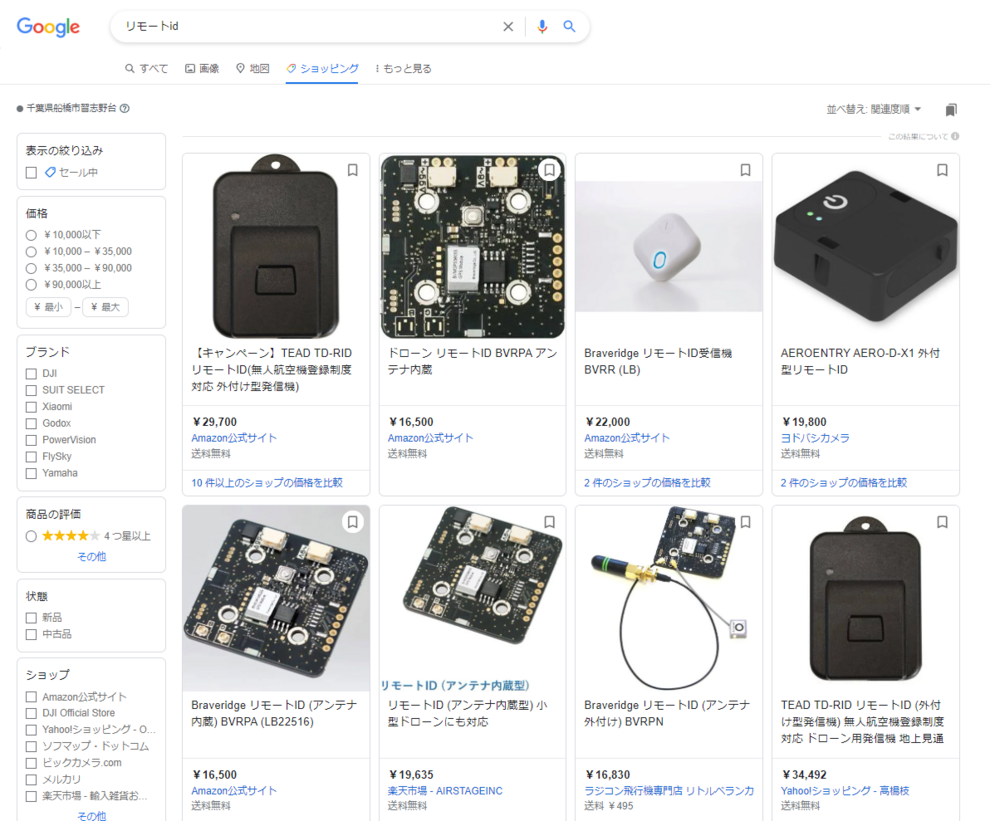Open the 並べ替え: 関連度順 sort dropdown
This screenshot has width=990, height=821.
click(874, 109)
